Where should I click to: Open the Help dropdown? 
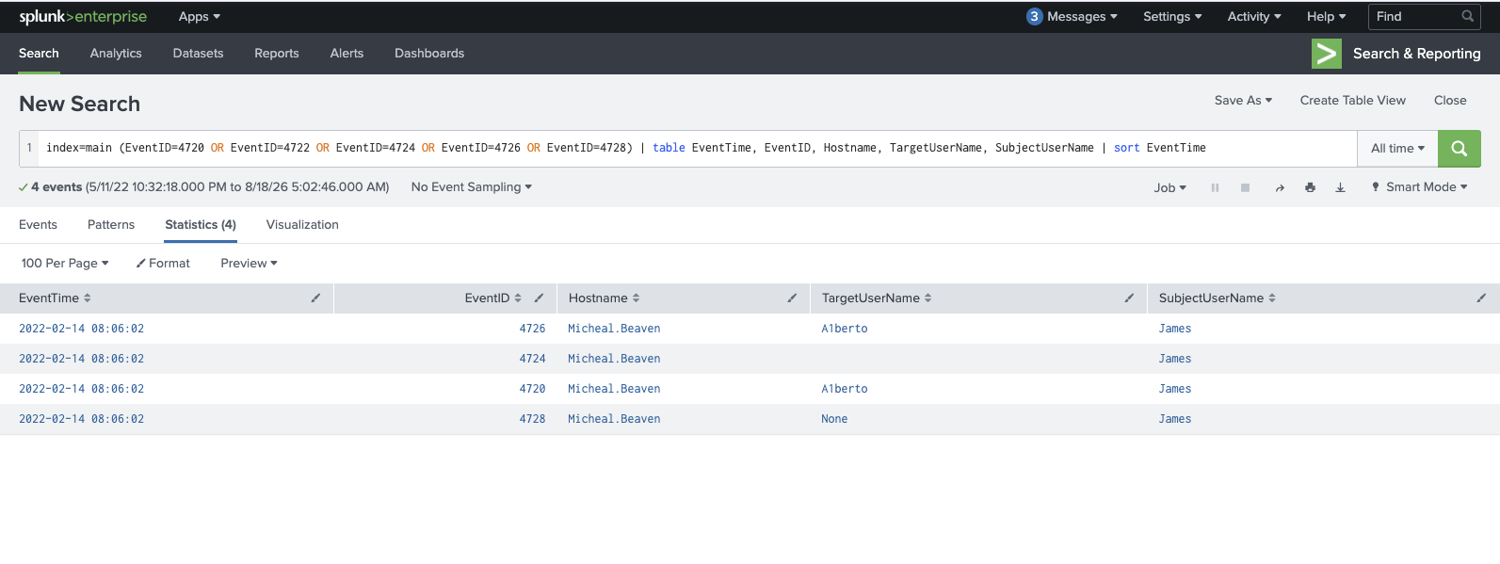1326,17
